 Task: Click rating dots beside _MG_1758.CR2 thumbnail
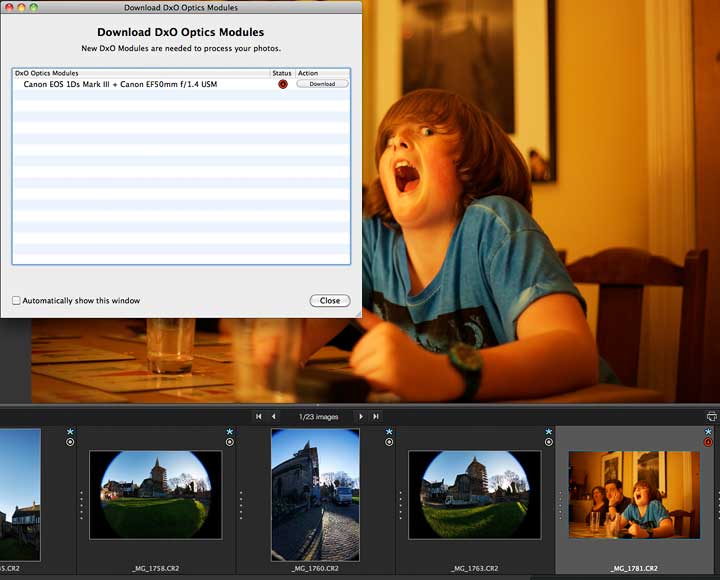81,506
